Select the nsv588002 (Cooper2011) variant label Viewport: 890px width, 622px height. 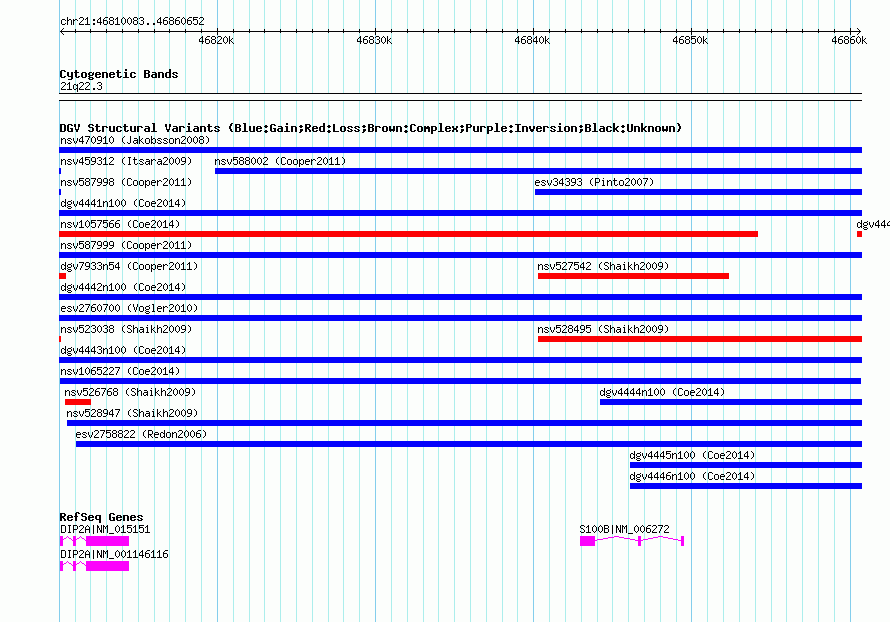tap(280, 161)
